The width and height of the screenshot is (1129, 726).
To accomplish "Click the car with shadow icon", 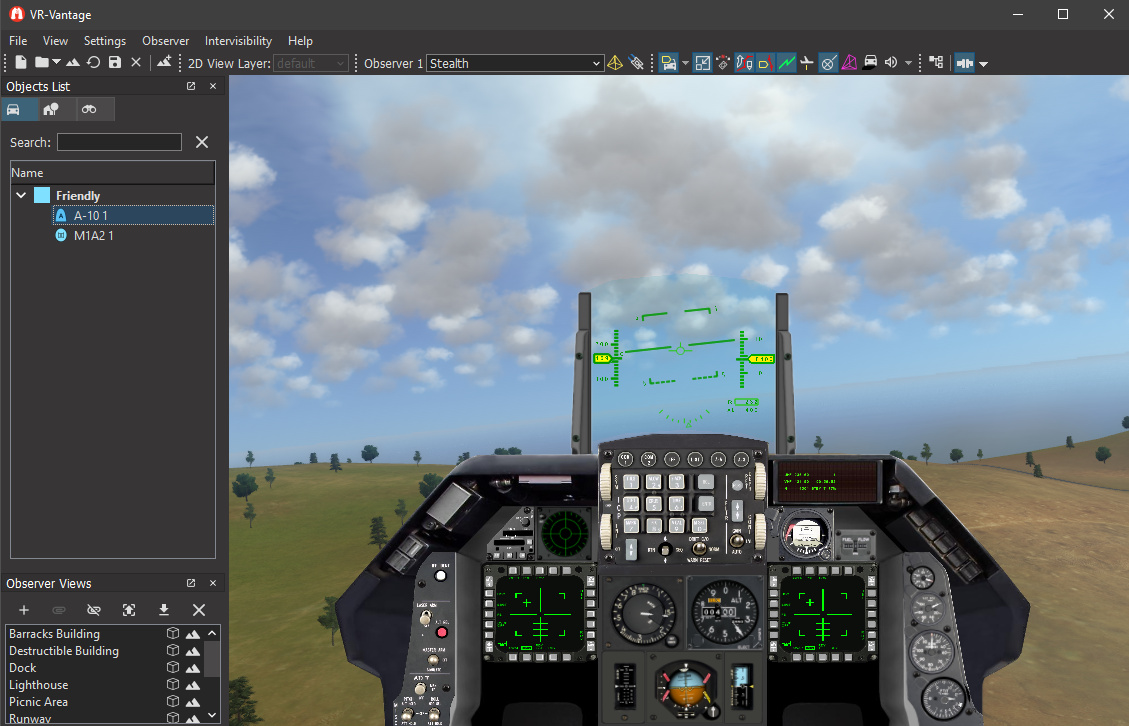I will pos(870,63).
